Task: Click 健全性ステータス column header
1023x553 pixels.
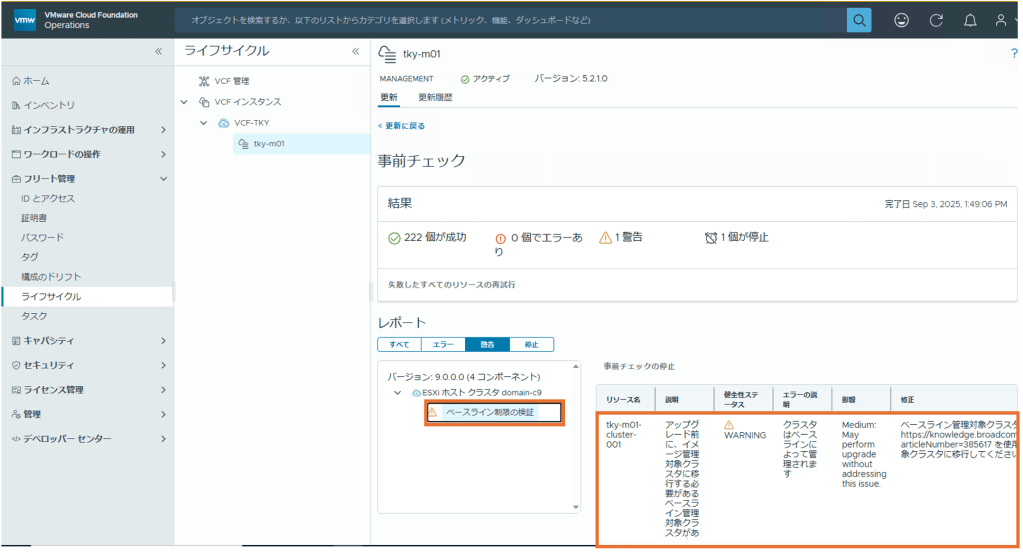Action: [x=741, y=399]
